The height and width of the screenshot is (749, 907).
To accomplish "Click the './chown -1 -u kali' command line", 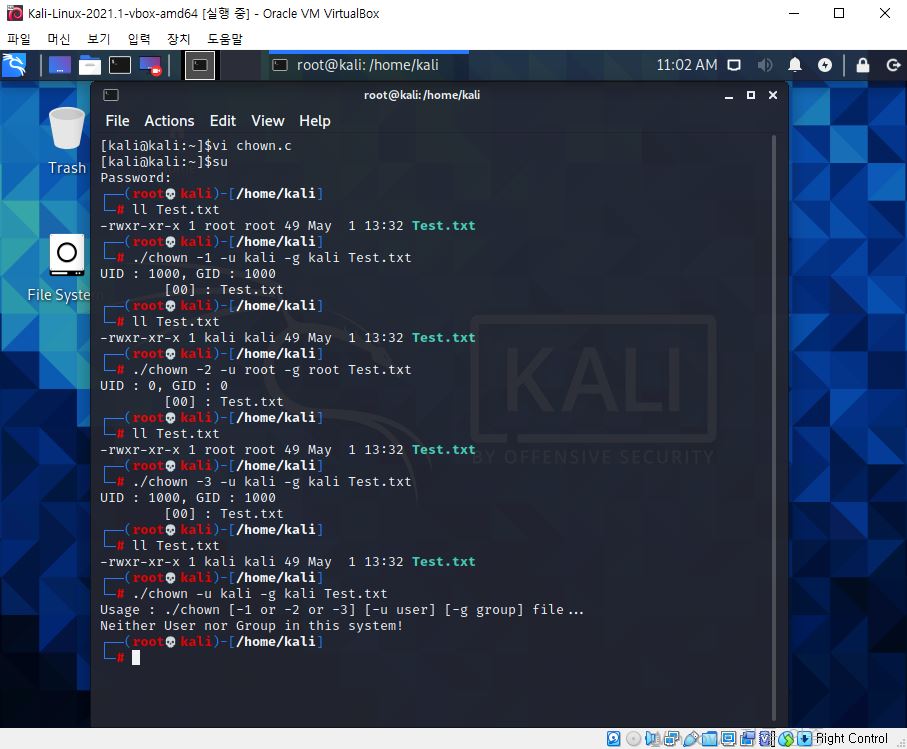I will [x=271, y=257].
